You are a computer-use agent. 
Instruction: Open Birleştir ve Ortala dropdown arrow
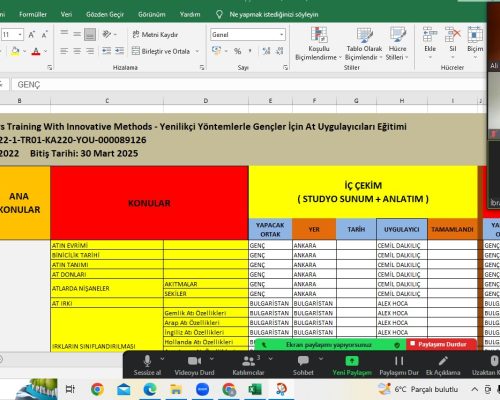click(x=197, y=51)
